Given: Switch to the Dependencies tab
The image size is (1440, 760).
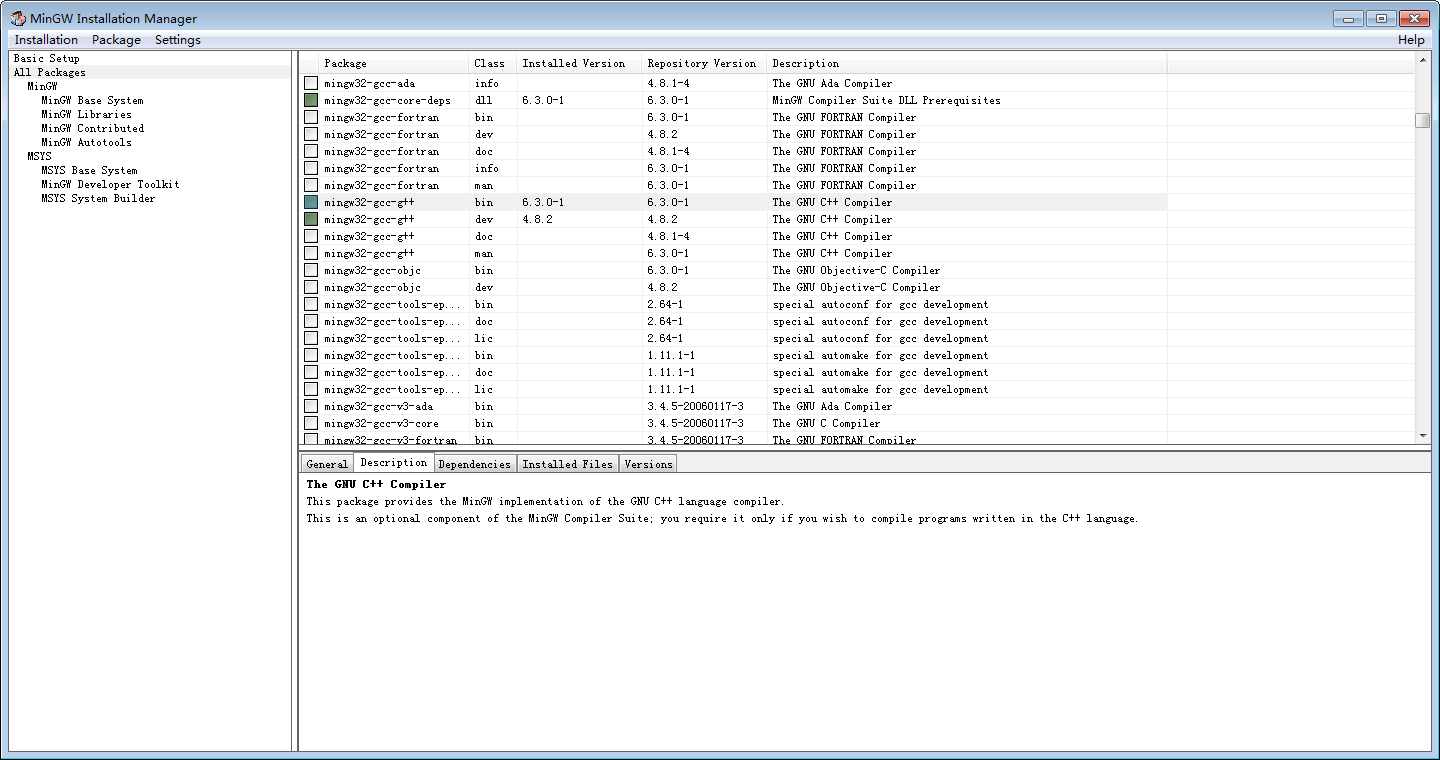Looking at the screenshot, I should 475,464.
